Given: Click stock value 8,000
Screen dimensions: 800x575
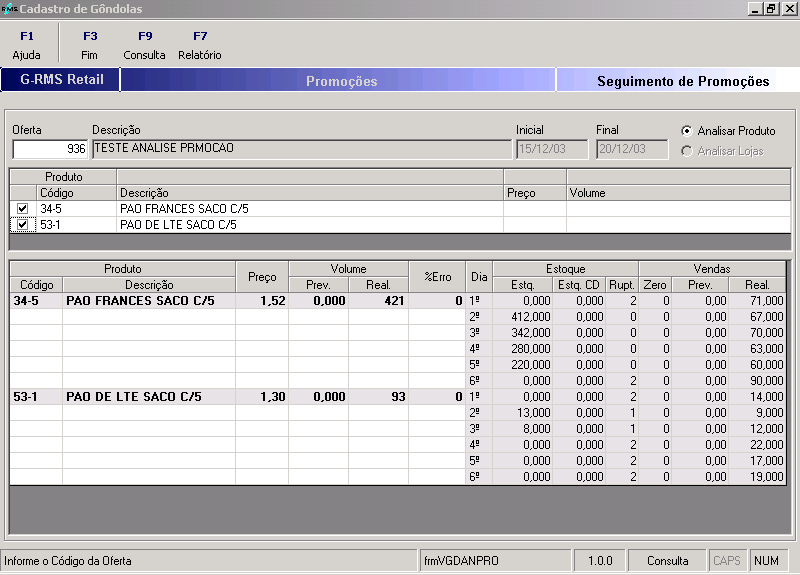Looking at the screenshot, I should point(523,429).
